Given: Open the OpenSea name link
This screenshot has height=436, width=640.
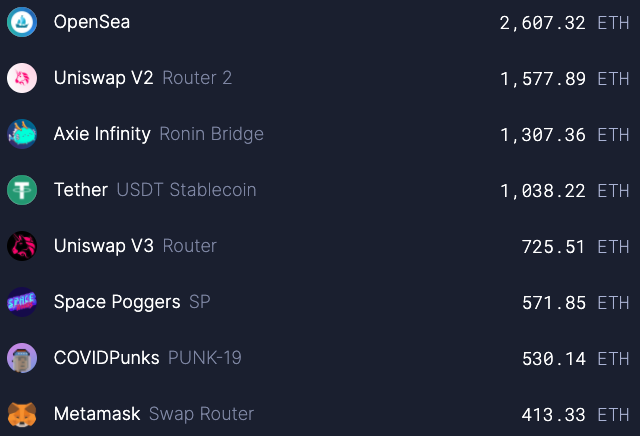Looking at the screenshot, I should (92, 21).
